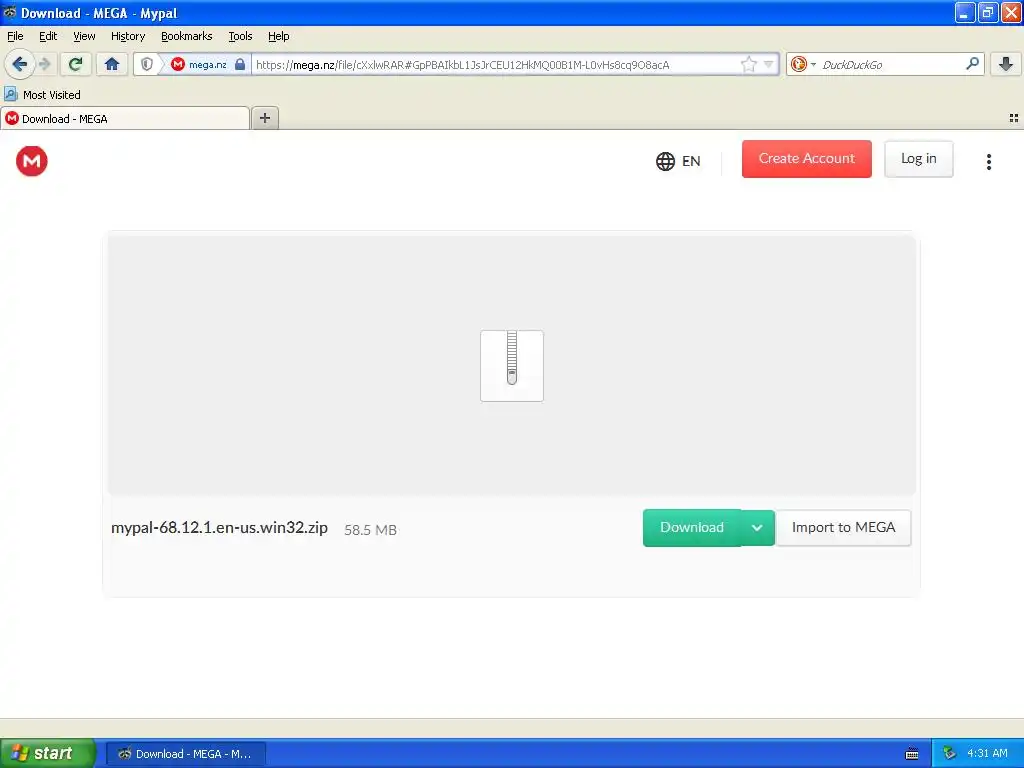Click the Create Account button
This screenshot has height=768, width=1024.
click(807, 159)
